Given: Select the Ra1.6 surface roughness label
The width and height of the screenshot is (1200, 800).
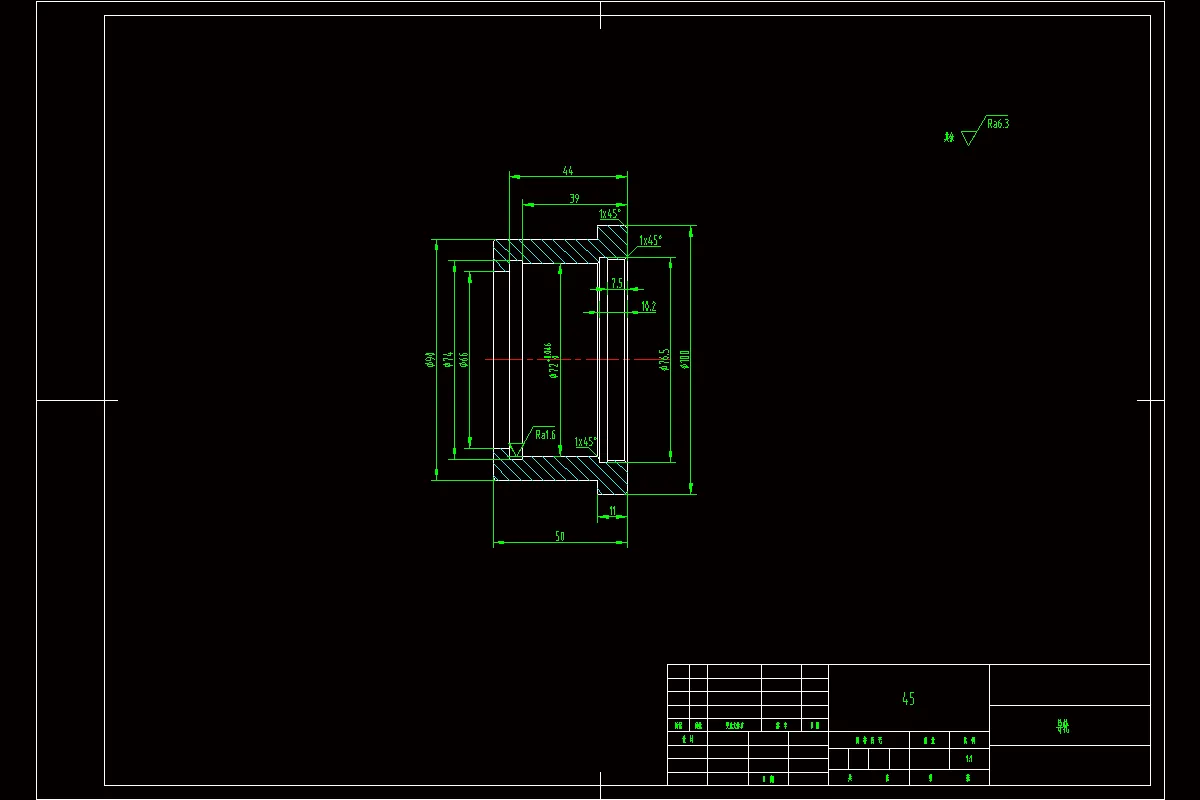Looking at the screenshot, I should (545, 435).
